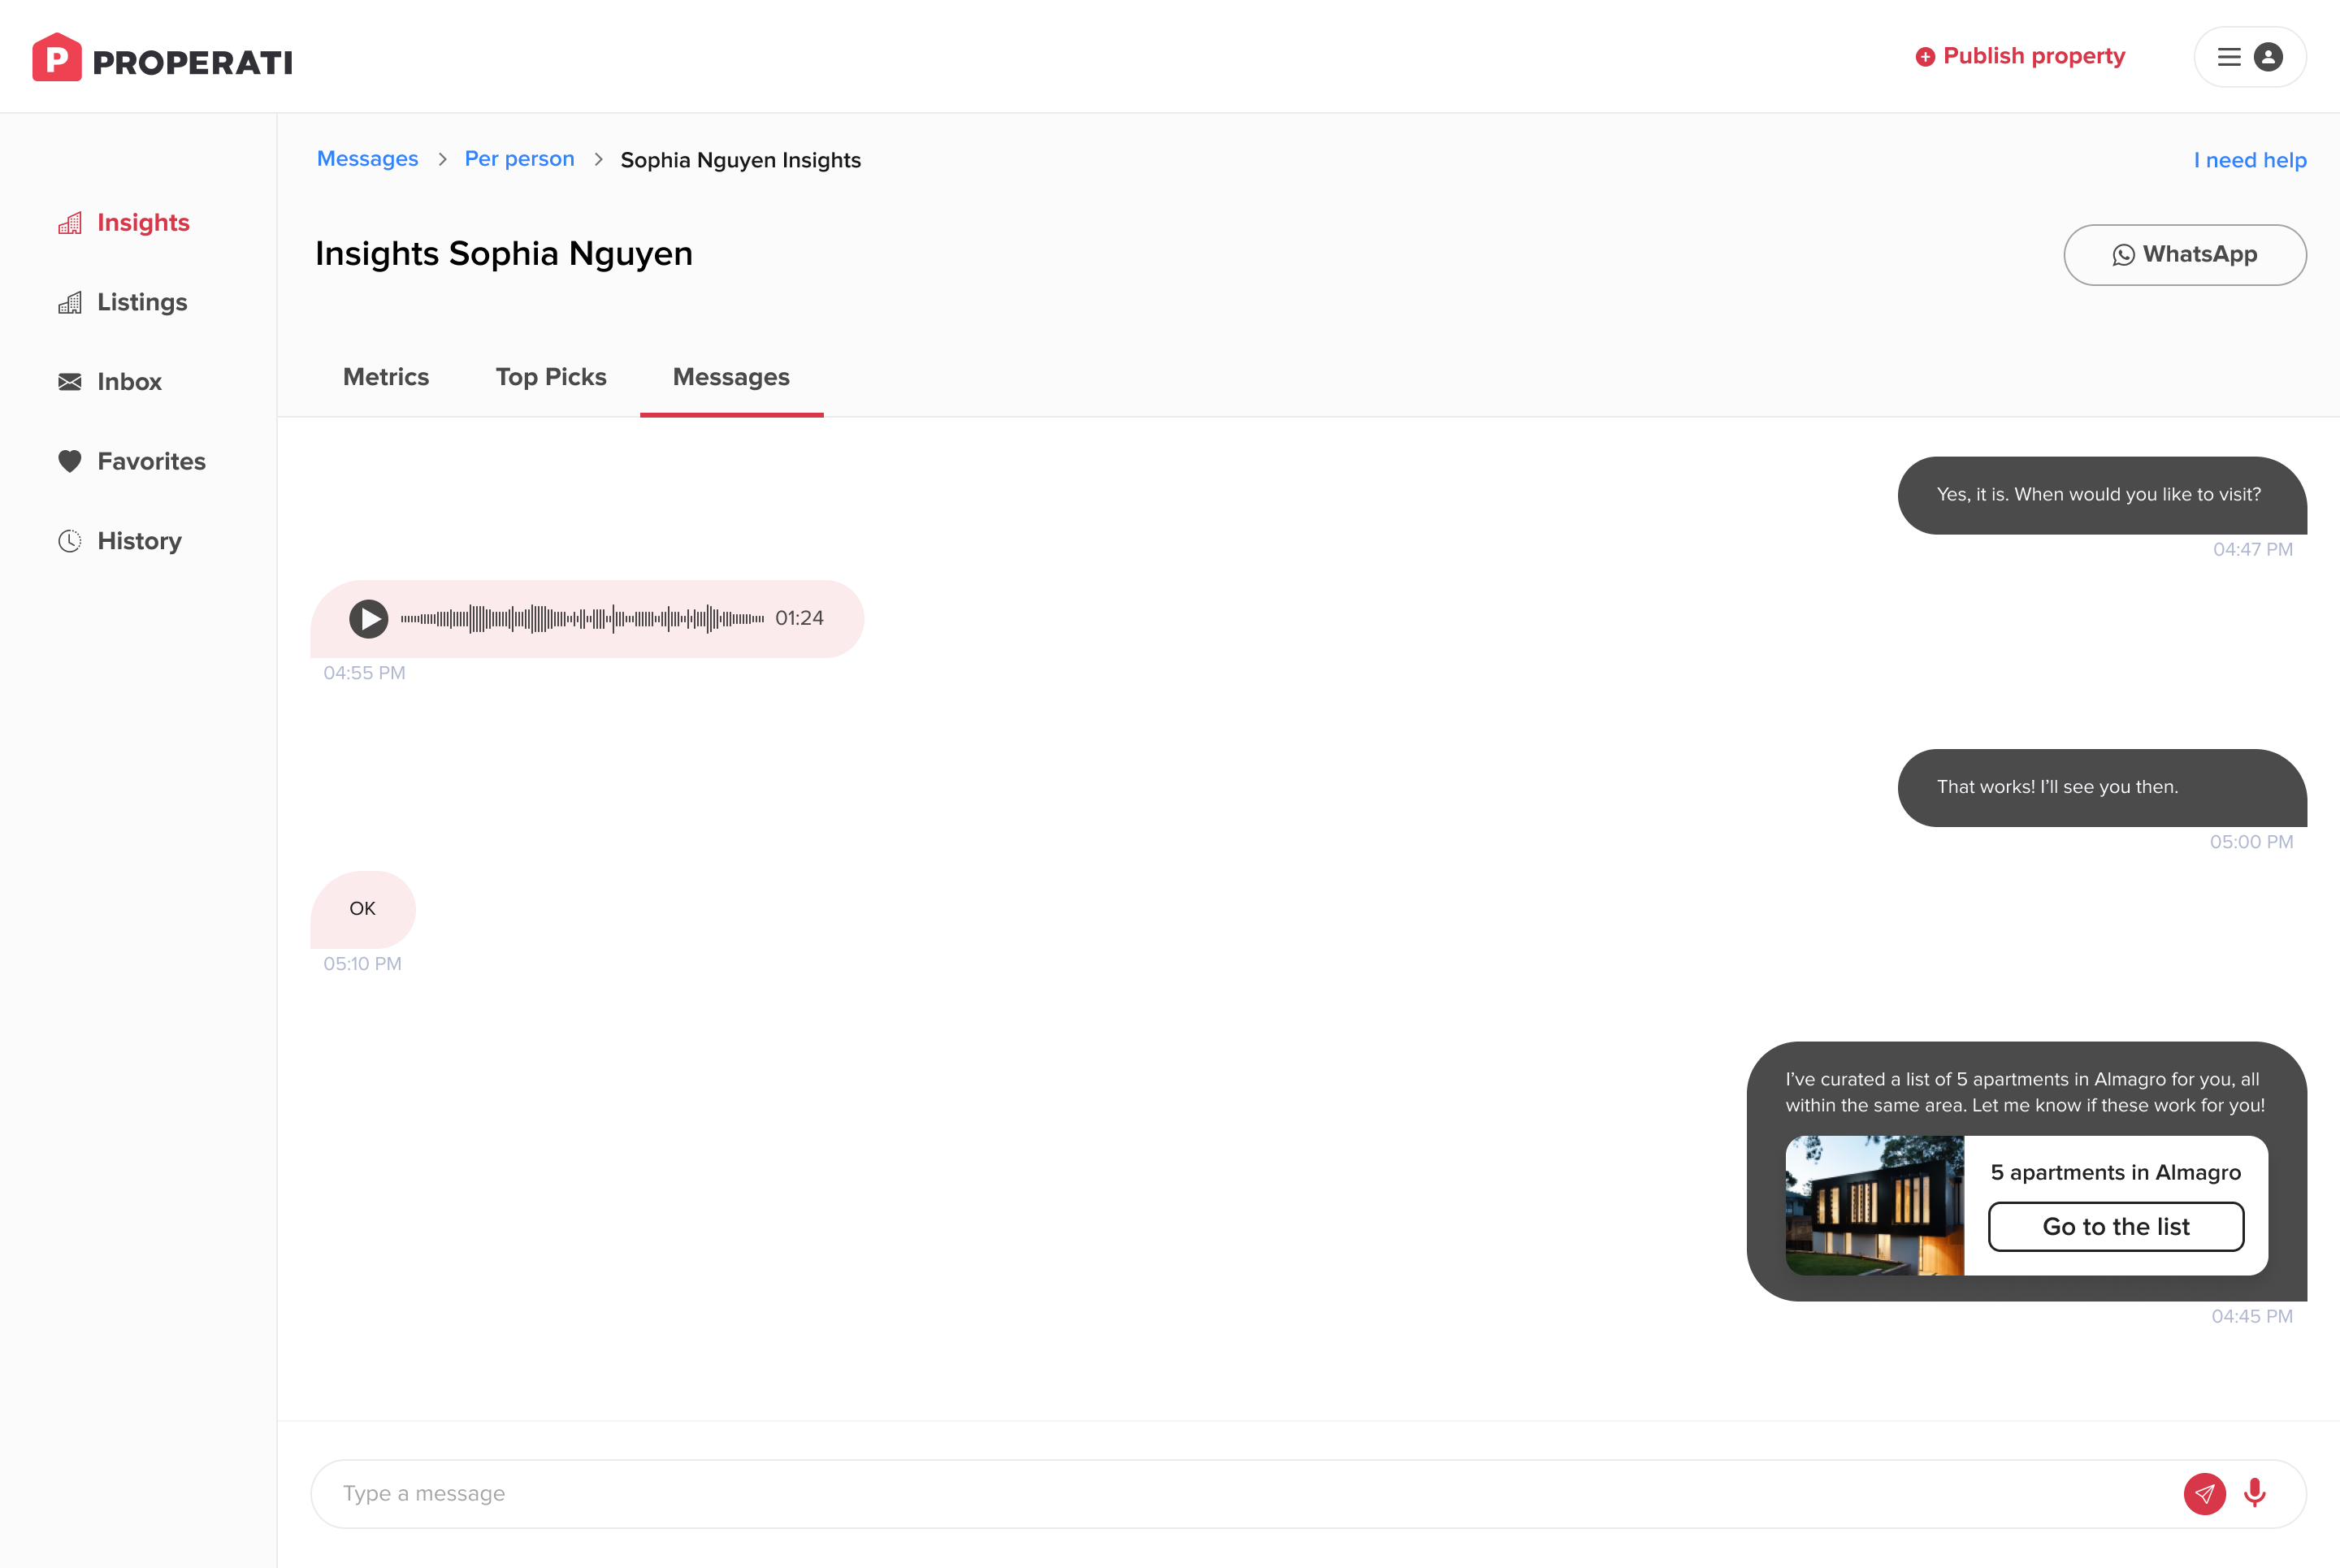Click the History clock icon
Image resolution: width=2340 pixels, height=1568 pixels.
tap(70, 541)
